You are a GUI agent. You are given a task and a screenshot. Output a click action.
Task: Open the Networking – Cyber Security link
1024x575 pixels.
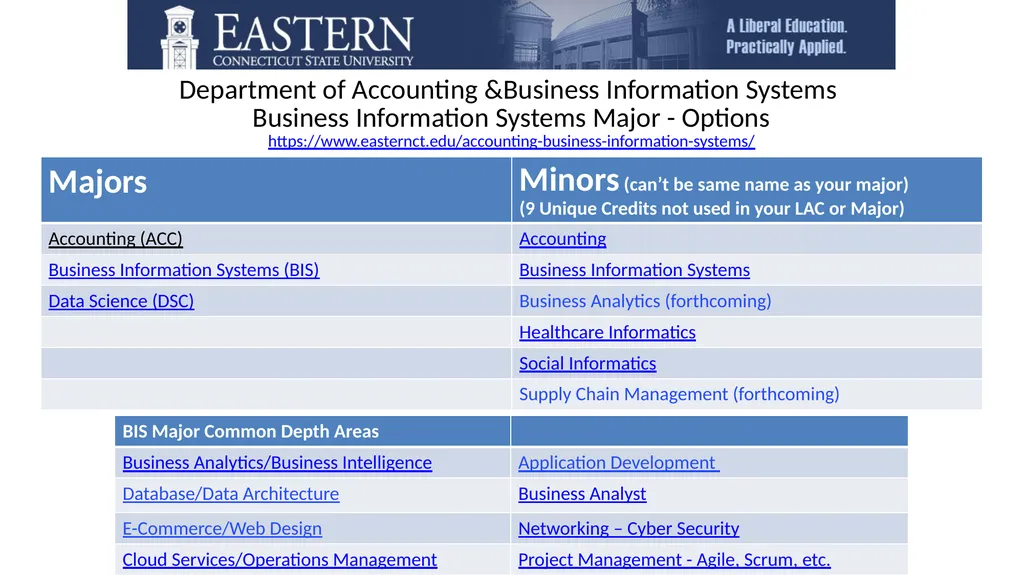click(x=629, y=528)
